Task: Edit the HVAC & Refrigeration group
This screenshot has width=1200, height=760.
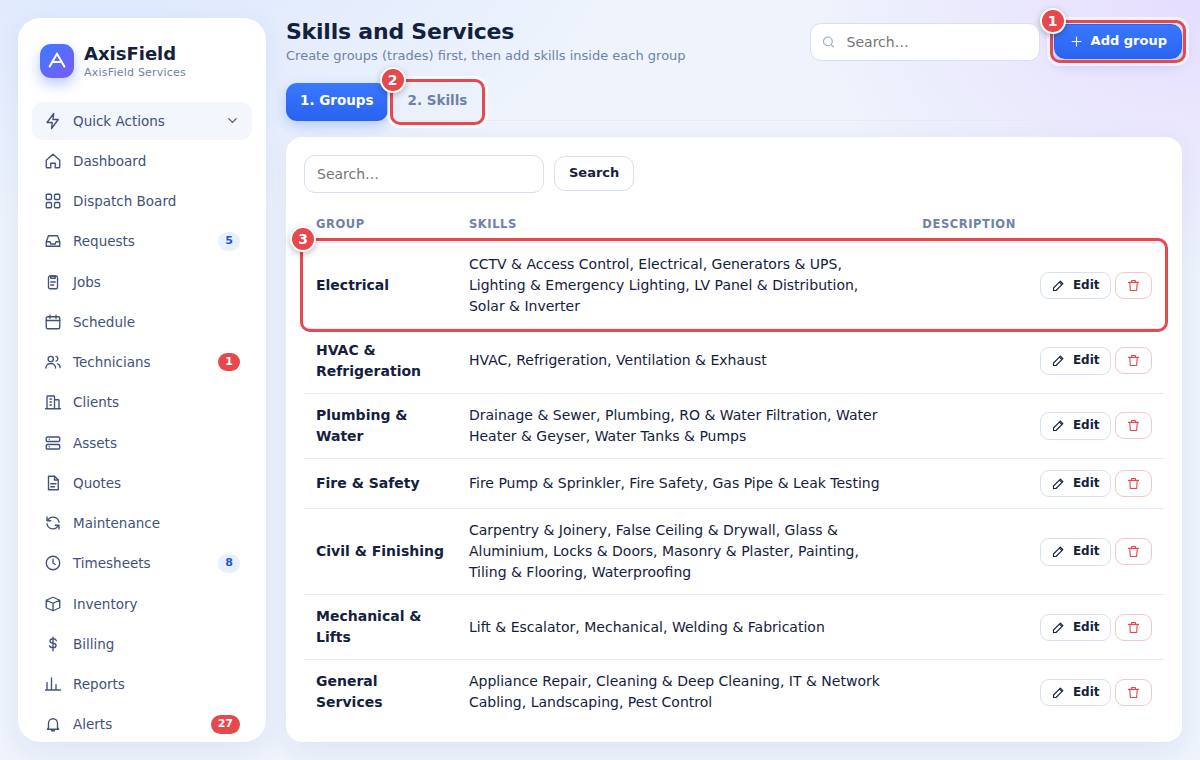Action: [1075, 360]
